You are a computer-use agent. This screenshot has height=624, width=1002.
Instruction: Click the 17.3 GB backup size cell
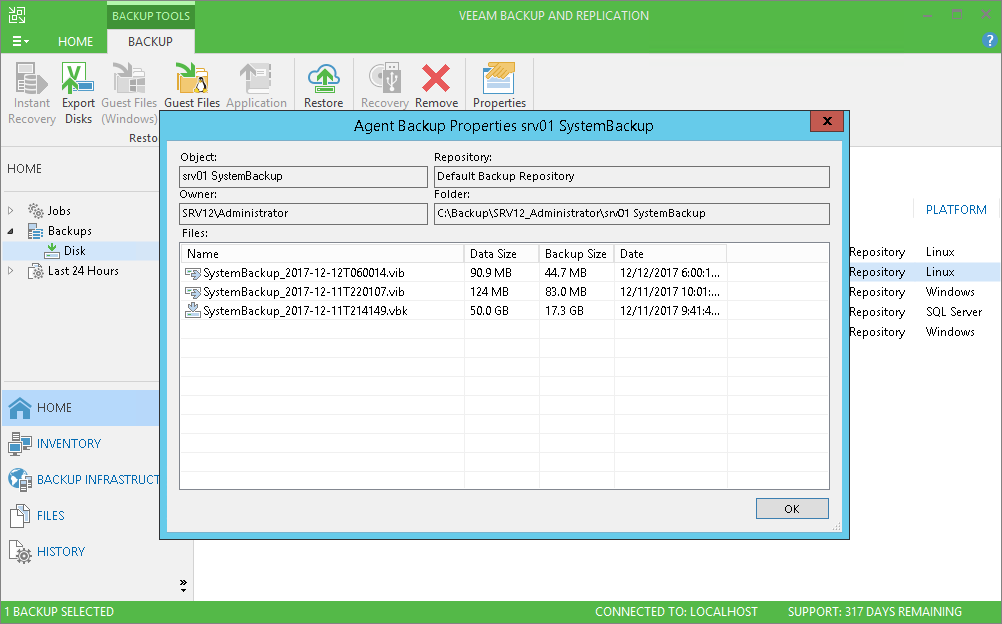(564, 311)
